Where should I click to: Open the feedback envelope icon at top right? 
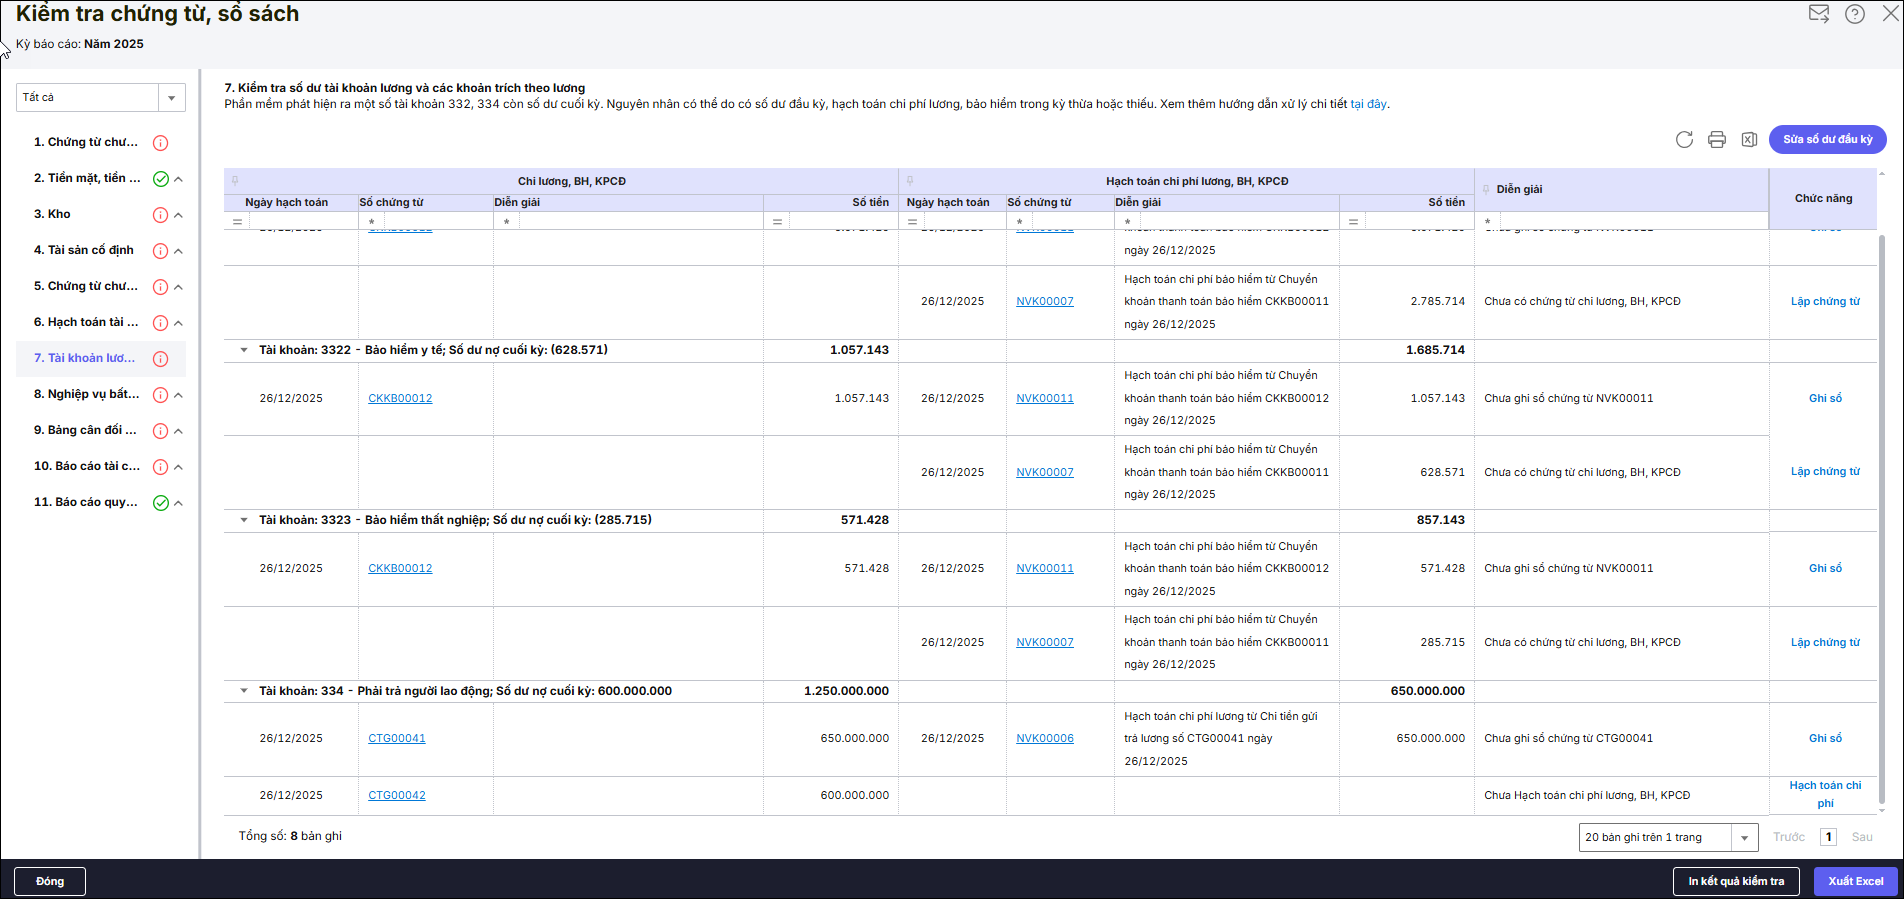pyautogui.click(x=1819, y=14)
